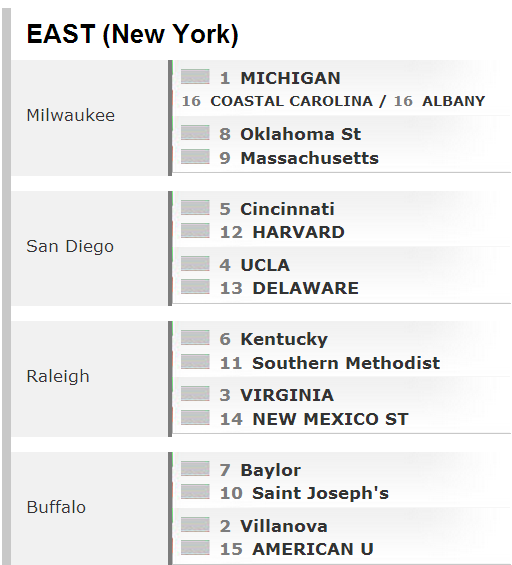This screenshot has height=565, width=512.
Task: Click the logo placeholder next to Harvard
Action: pyautogui.click(x=195, y=231)
